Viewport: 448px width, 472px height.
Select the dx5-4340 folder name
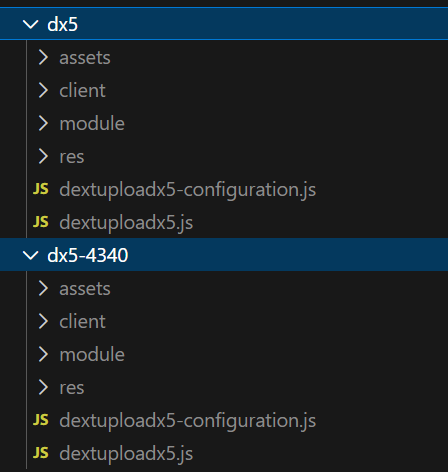tap(88, 255)
